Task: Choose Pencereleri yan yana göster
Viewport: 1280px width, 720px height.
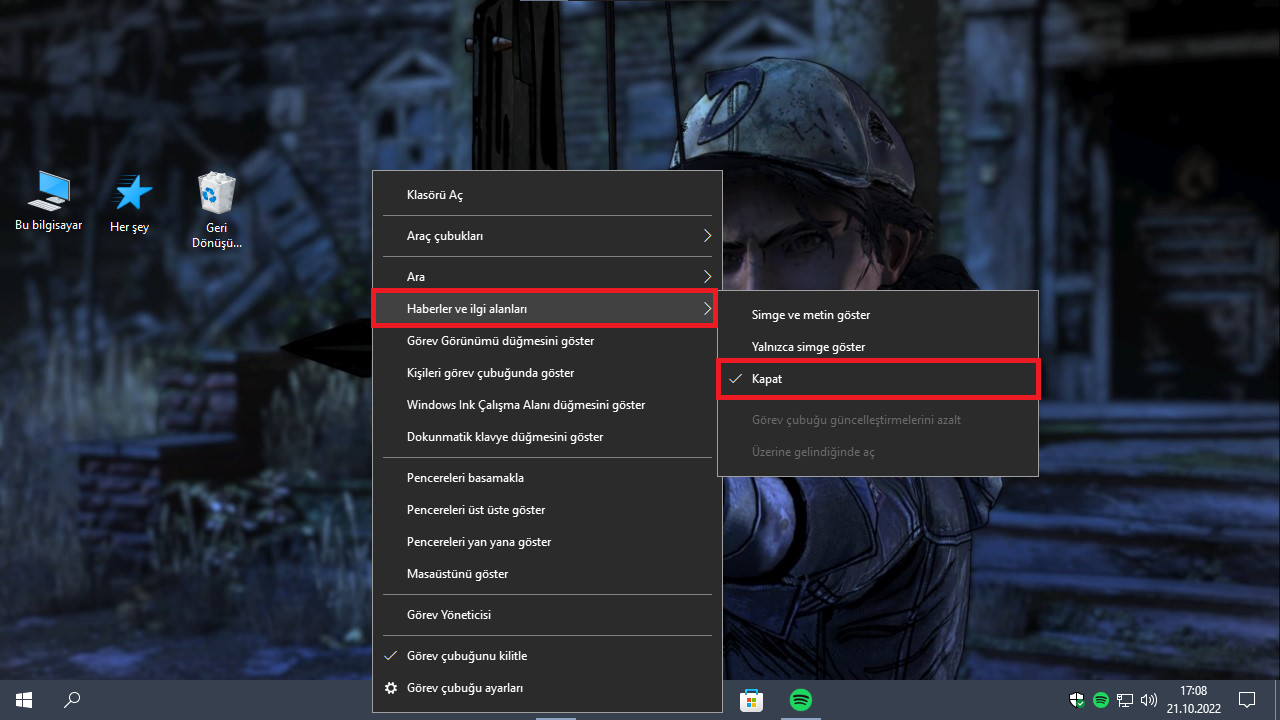Action: (547, 542)
